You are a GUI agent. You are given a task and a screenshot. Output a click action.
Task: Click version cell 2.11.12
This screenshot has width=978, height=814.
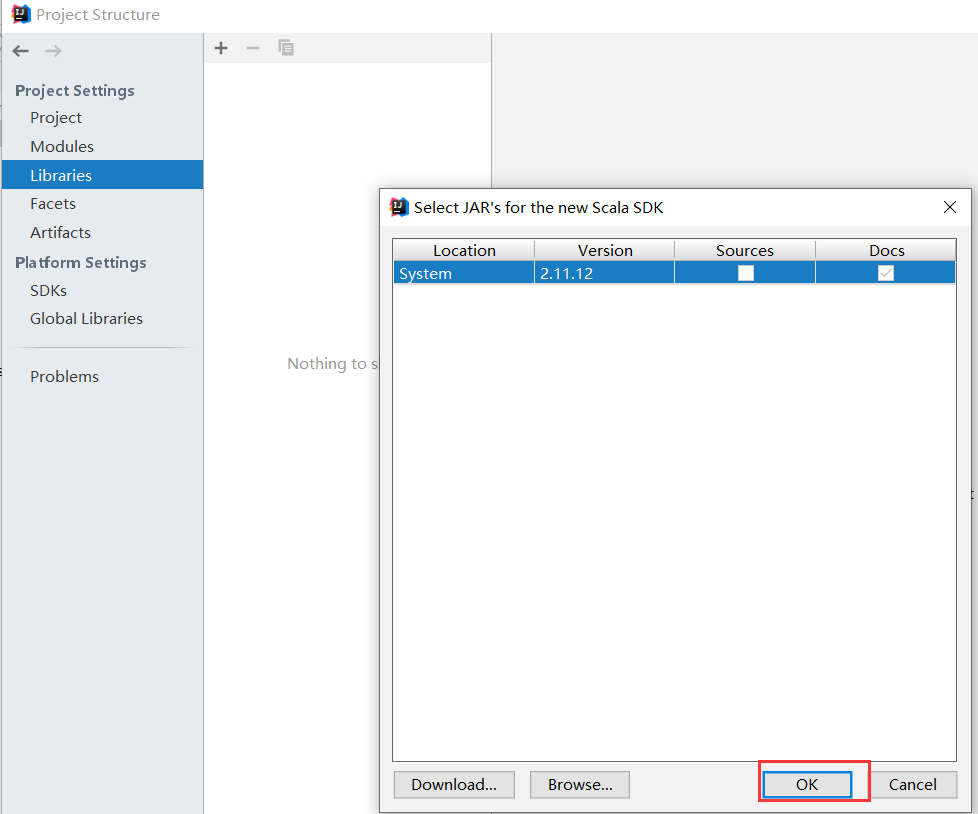pos(604,273)
